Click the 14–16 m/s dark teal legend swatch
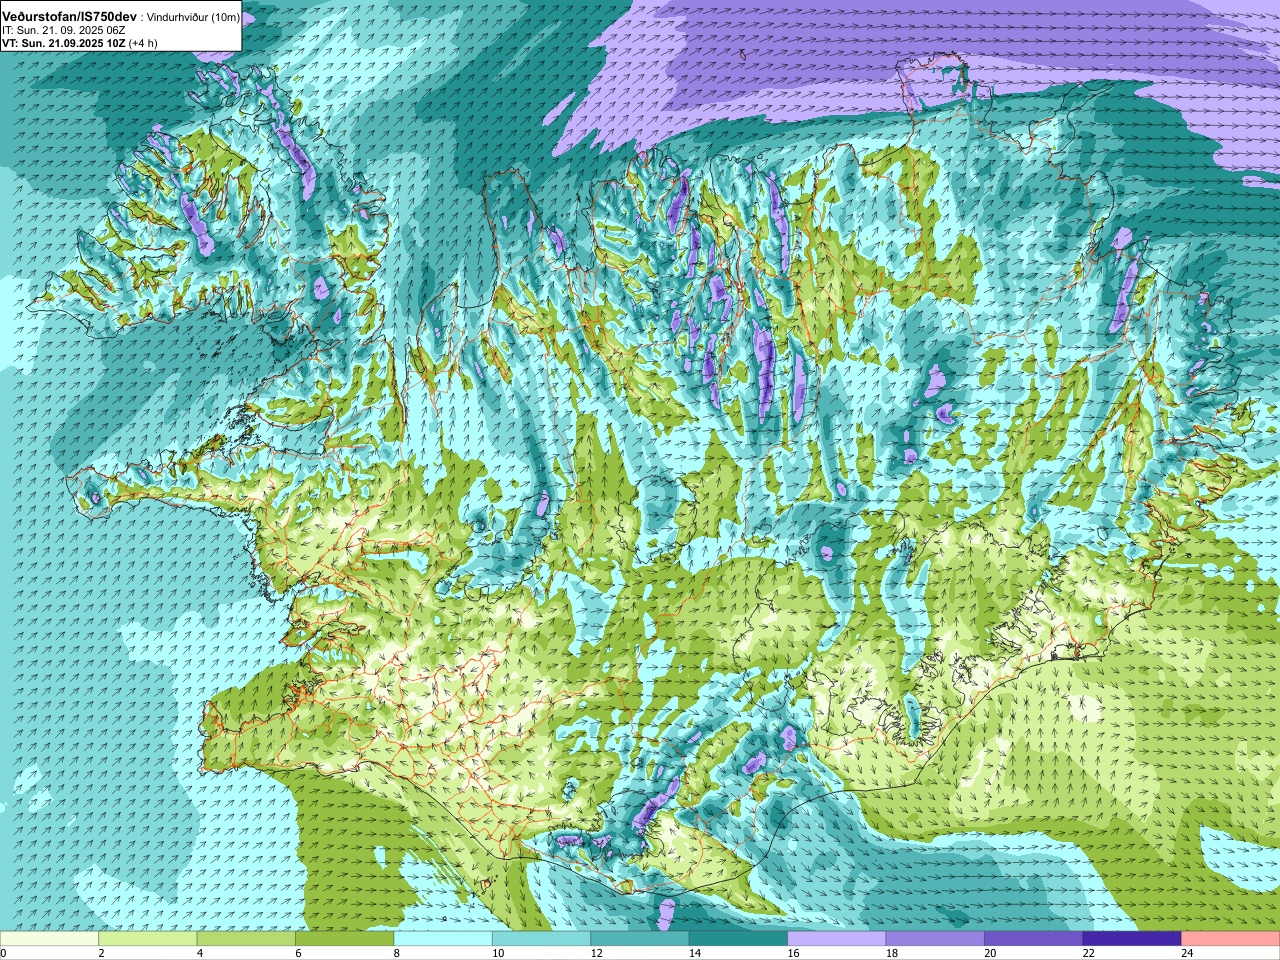Image resolution: width=1280 pixels, height=960 pixels. pos(738,939)
